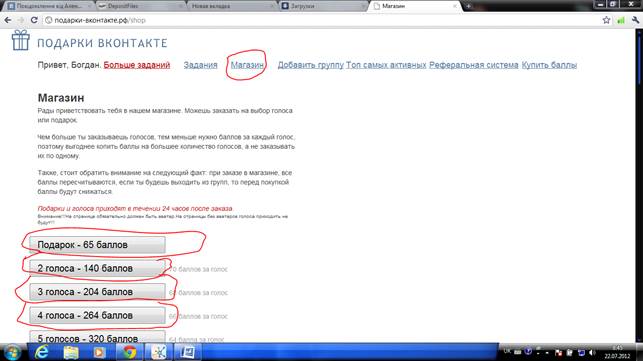Click the gift box site logo
The width and height of the screenshot is (643, 361).
[20, 40]
